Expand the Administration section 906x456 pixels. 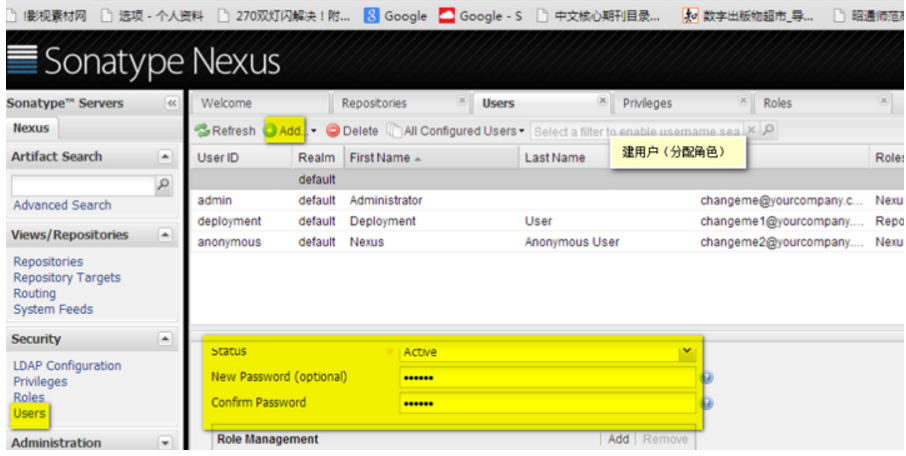tap(165, 442)
